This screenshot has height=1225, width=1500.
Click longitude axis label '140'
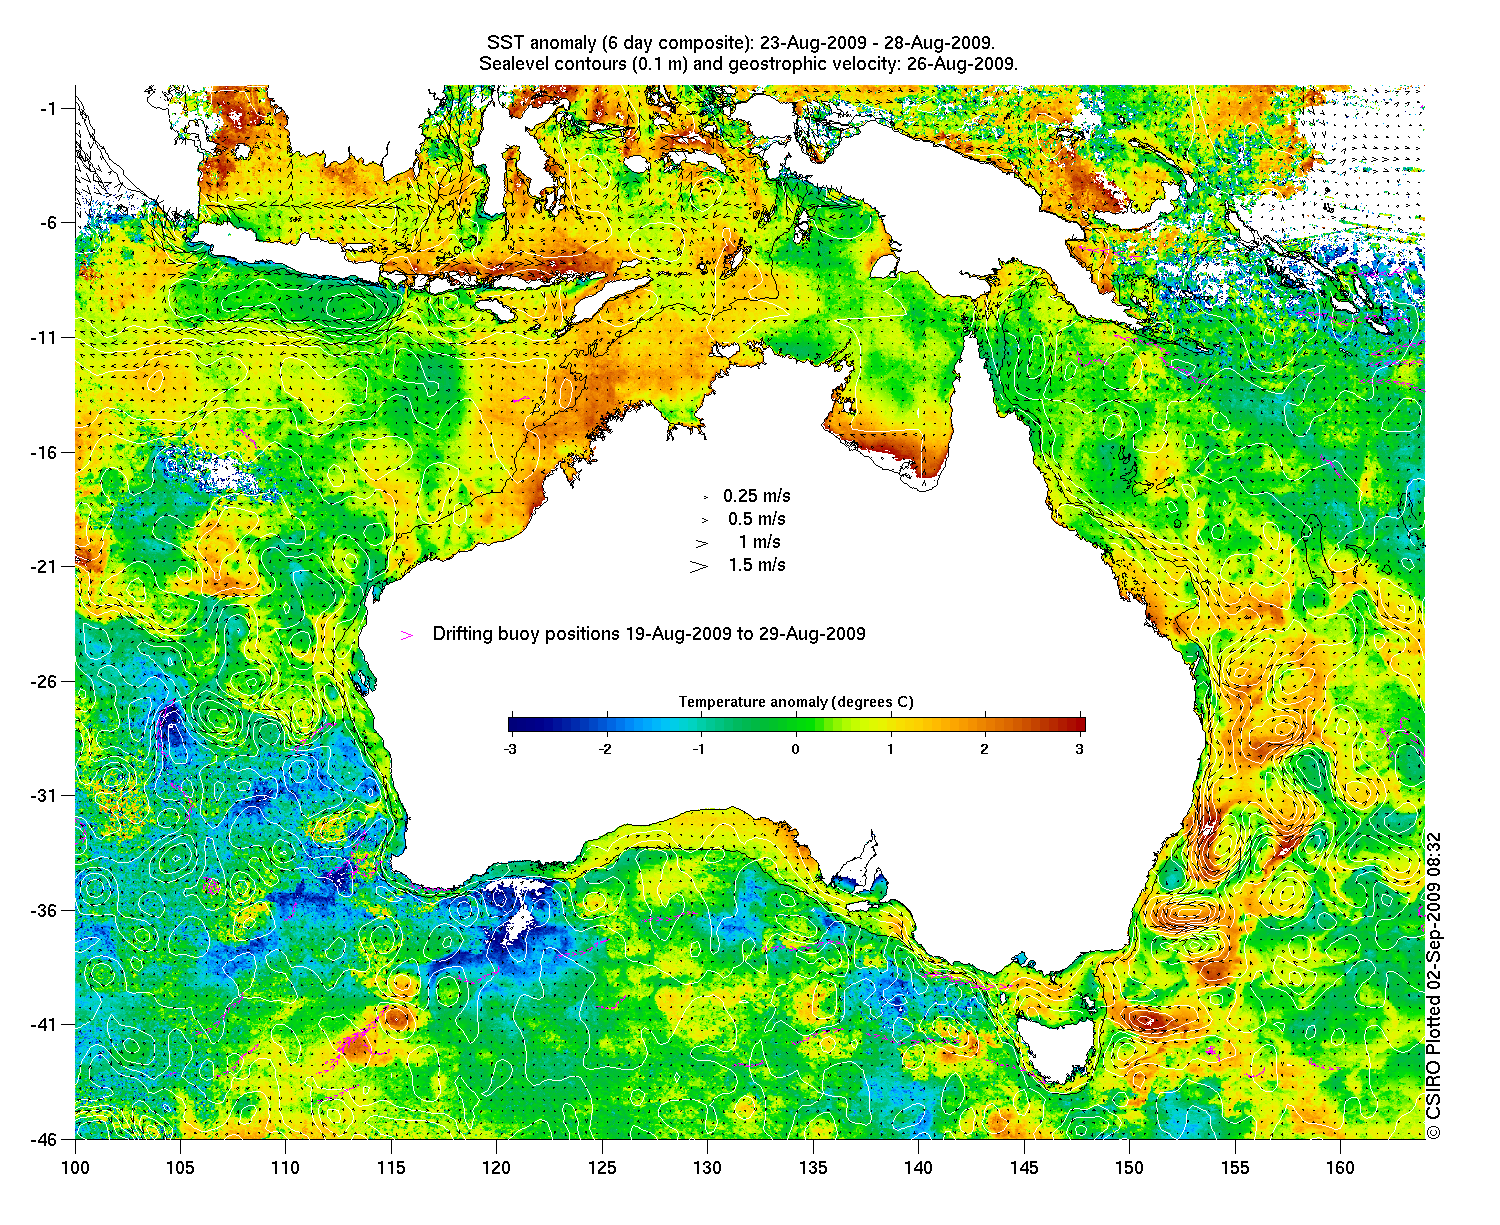coord(918,1167)
